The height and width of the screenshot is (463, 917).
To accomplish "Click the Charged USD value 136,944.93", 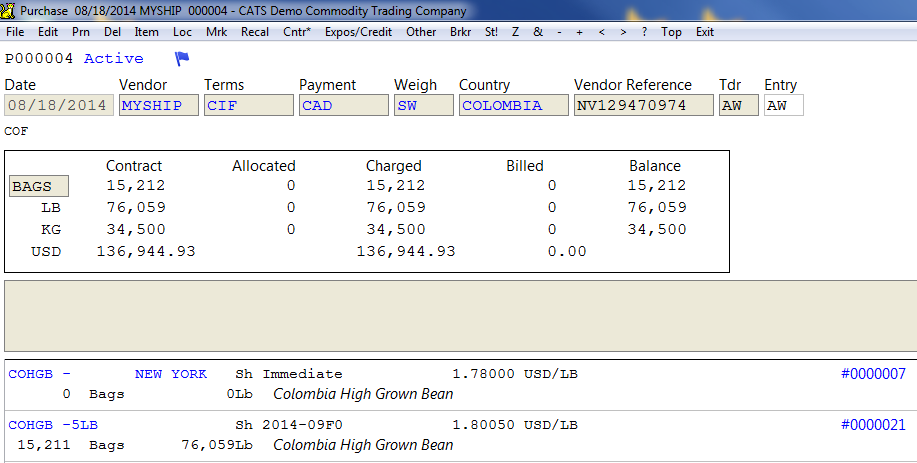I will pos(406,251).
